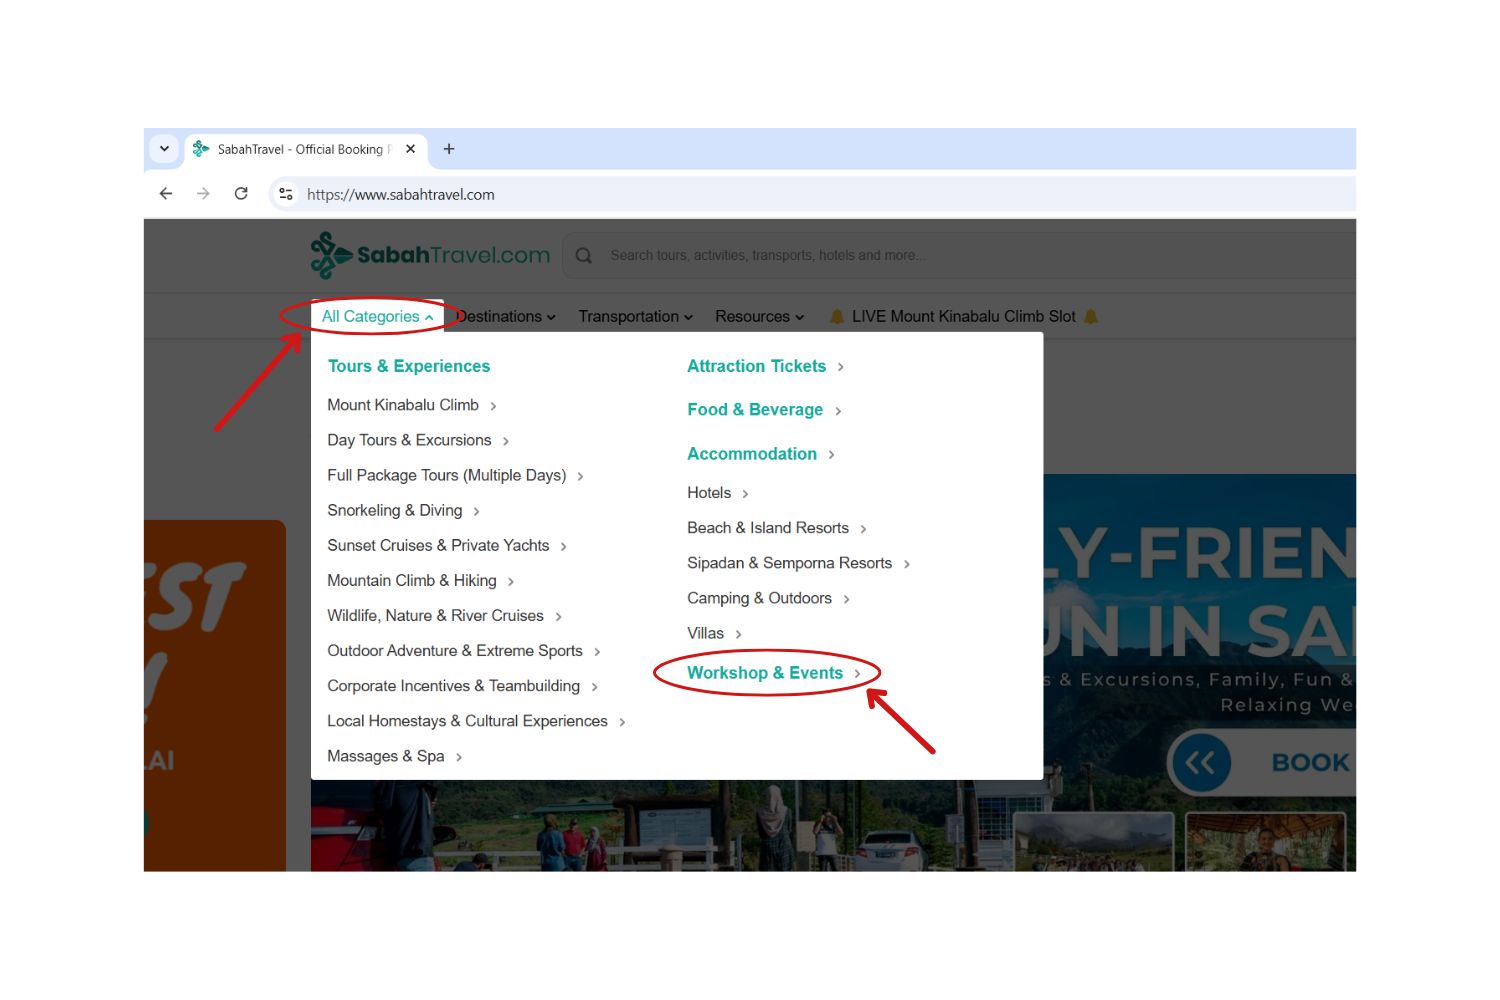Expand the Destinations dropdown
This screenshot has height=1000, width=1500.
(x=506, y=317)
